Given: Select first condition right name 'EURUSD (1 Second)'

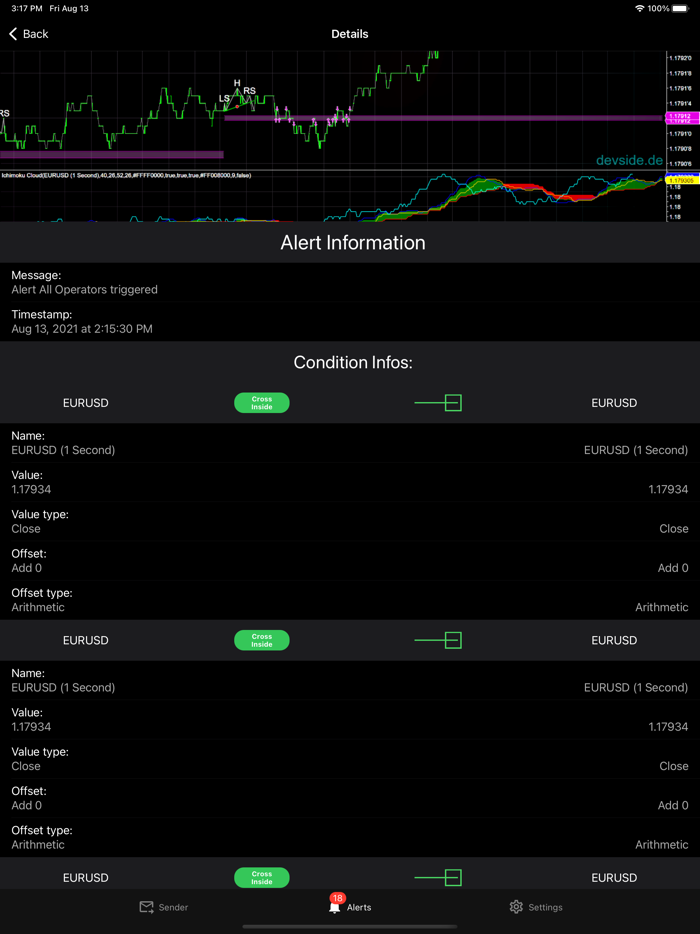Looking at the screenshot, I should click(x=636, y=450).
